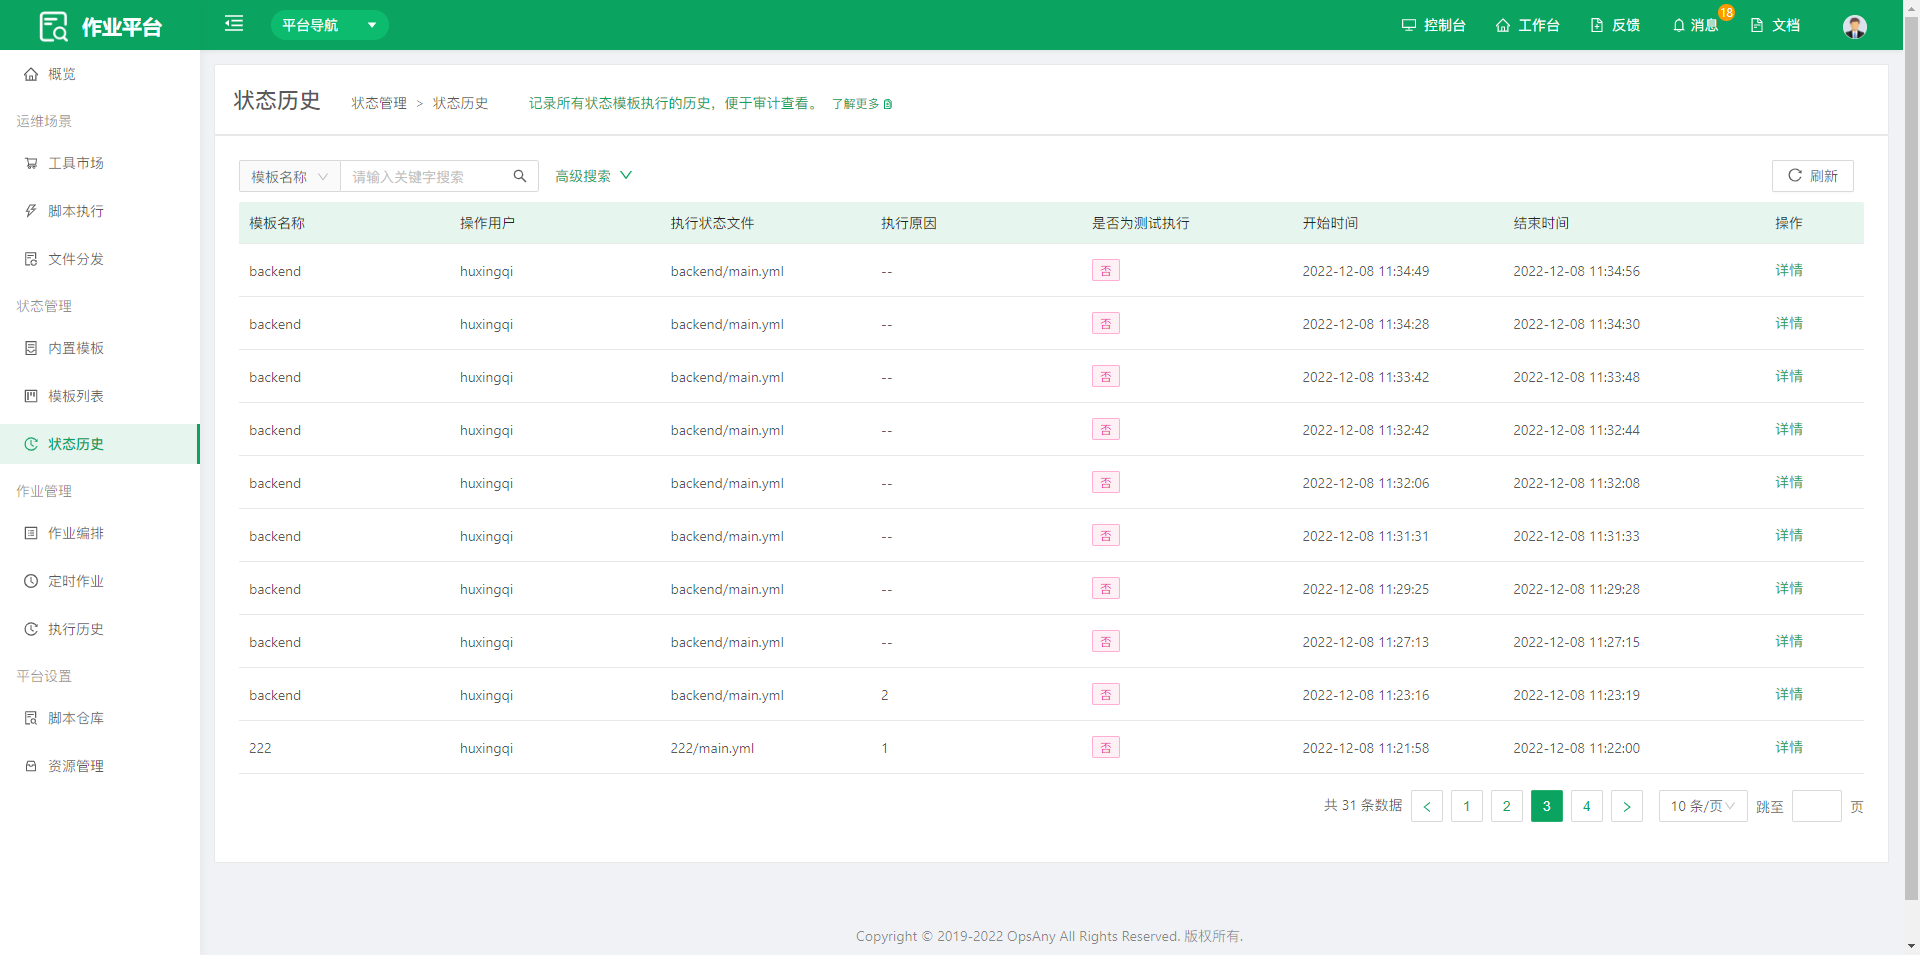This screenshot has width=1920, height=955.
Task: Click end time 2022-12-08 11:22:00
Action: tap(1576, 748)
